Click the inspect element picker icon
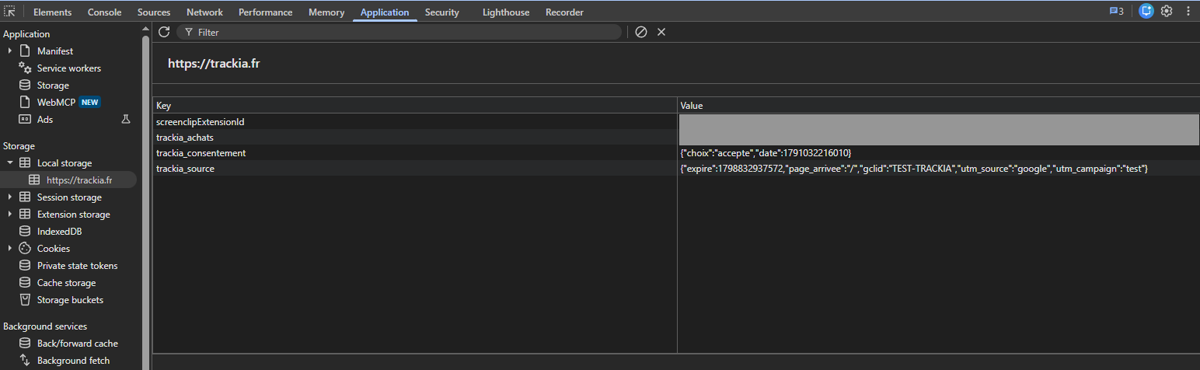1200x370 pixels. (x=10, y=12)
